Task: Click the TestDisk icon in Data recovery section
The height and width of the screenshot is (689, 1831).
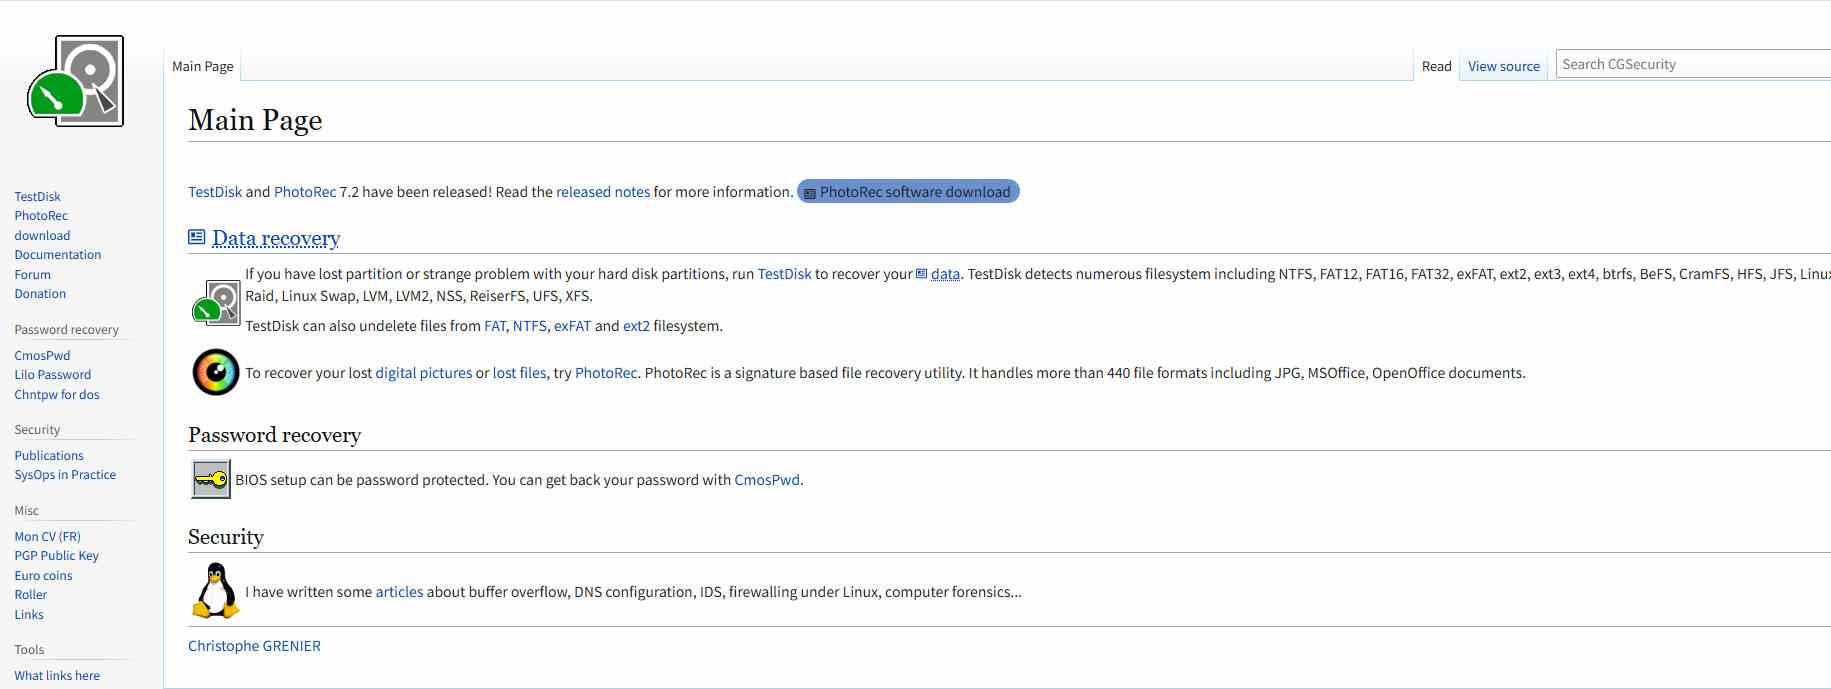Action: click(x=216, y=303)
